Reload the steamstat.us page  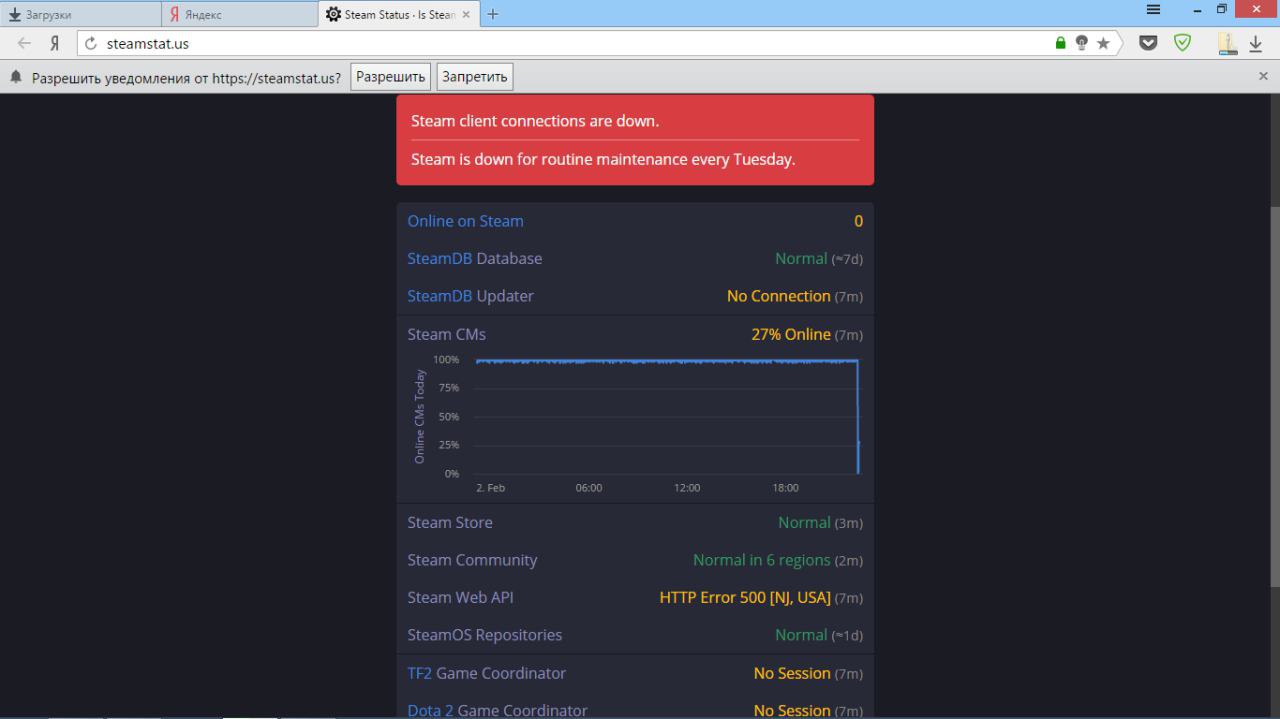[91, 43]
